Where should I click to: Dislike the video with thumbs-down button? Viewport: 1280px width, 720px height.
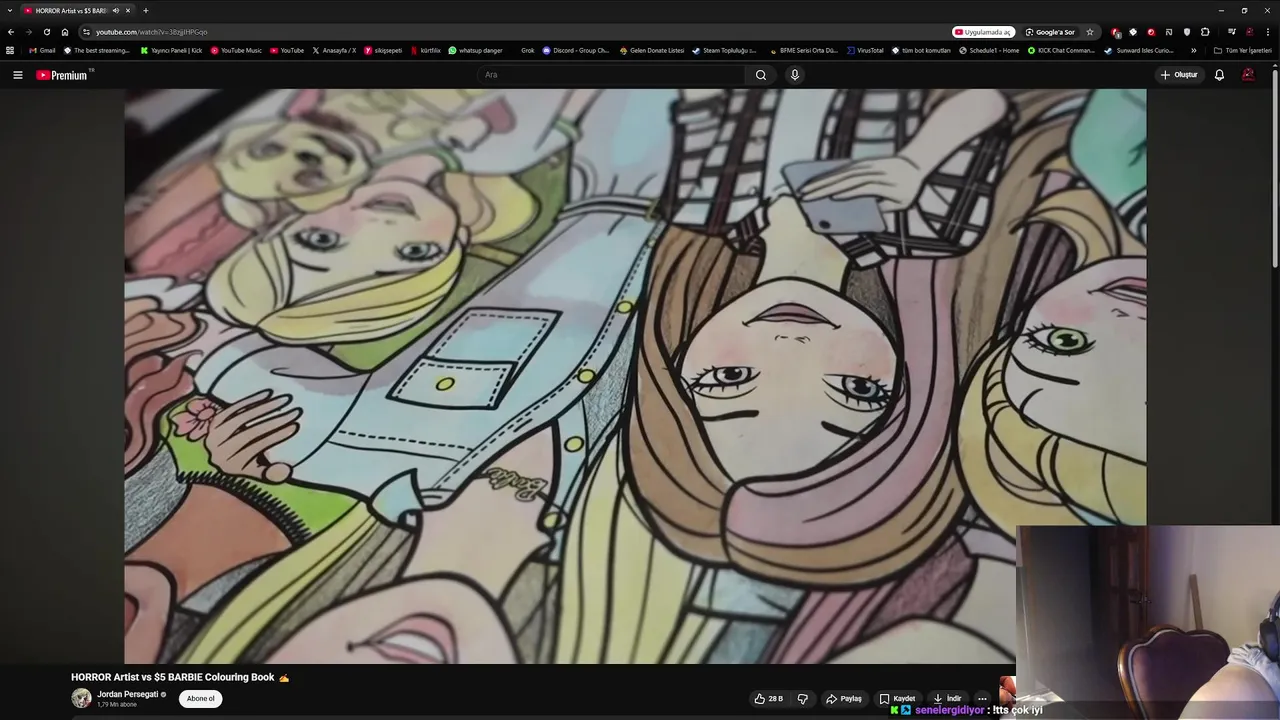tap(802, 699)
